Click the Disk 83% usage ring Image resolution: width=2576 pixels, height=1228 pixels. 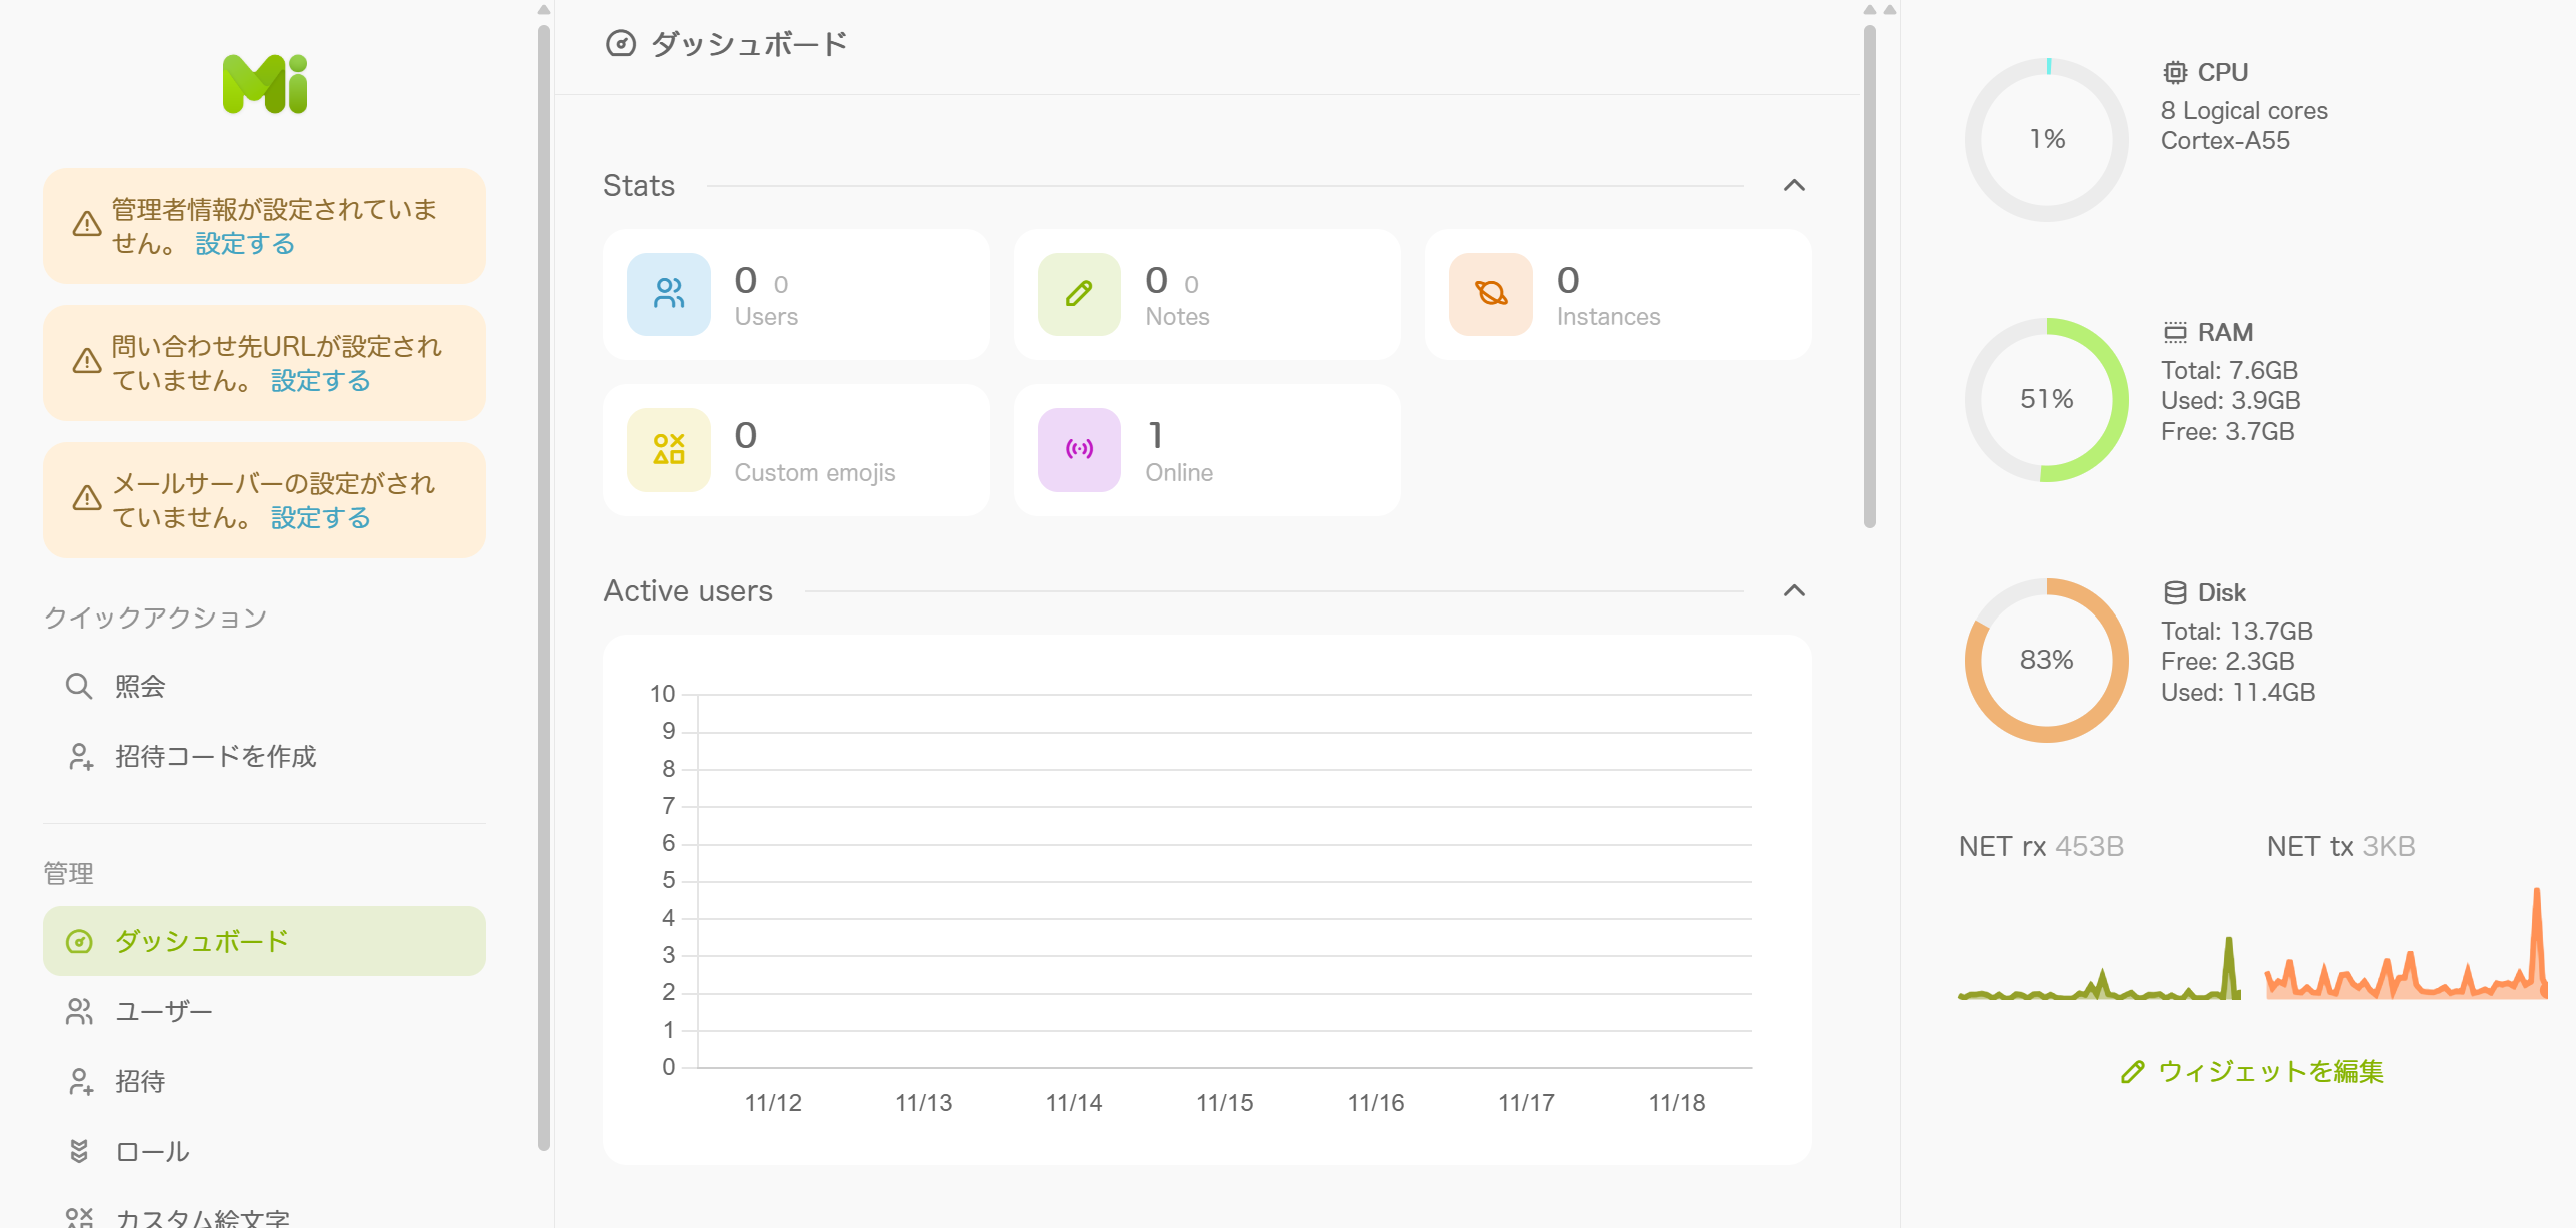tap(2047, 660)
